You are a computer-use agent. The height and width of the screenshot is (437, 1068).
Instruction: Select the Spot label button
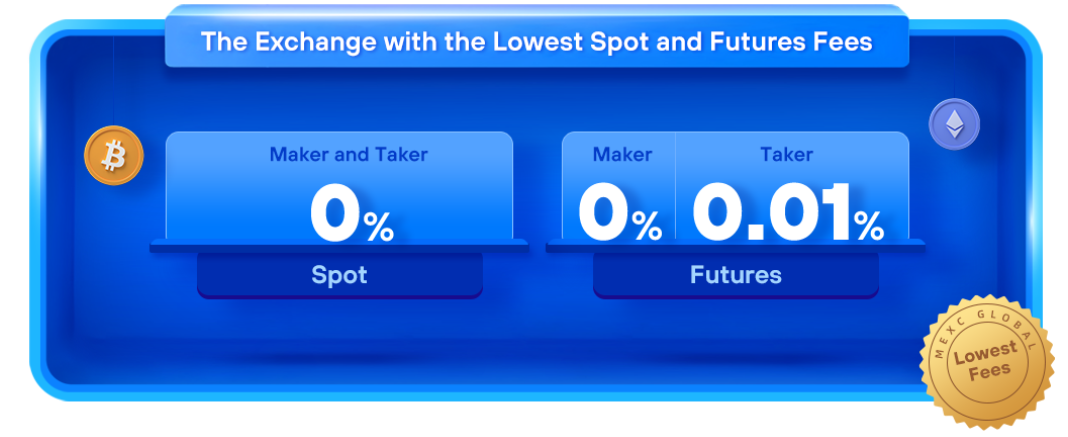pos(340,275)
